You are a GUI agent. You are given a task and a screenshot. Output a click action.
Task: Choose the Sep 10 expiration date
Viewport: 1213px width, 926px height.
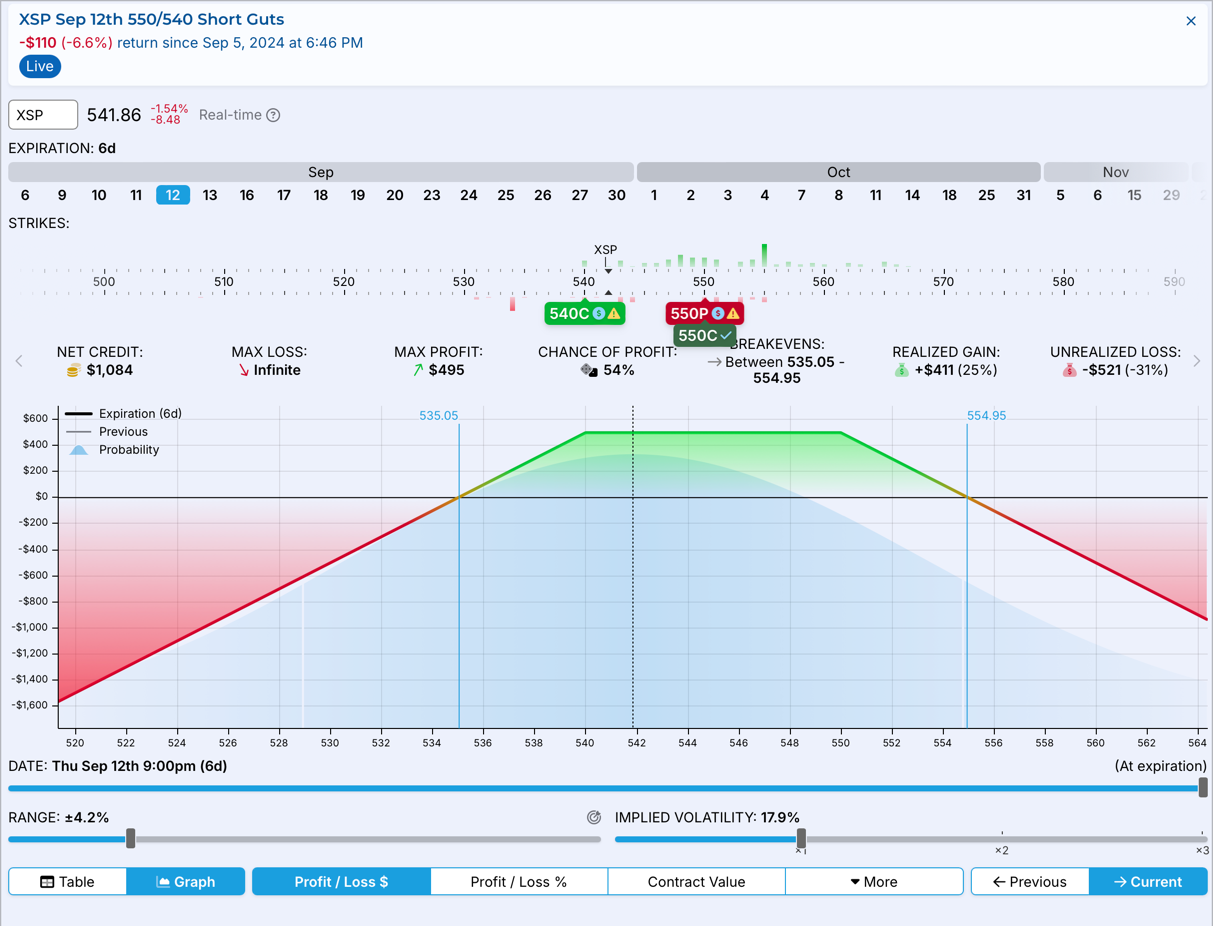coord(99,195)
